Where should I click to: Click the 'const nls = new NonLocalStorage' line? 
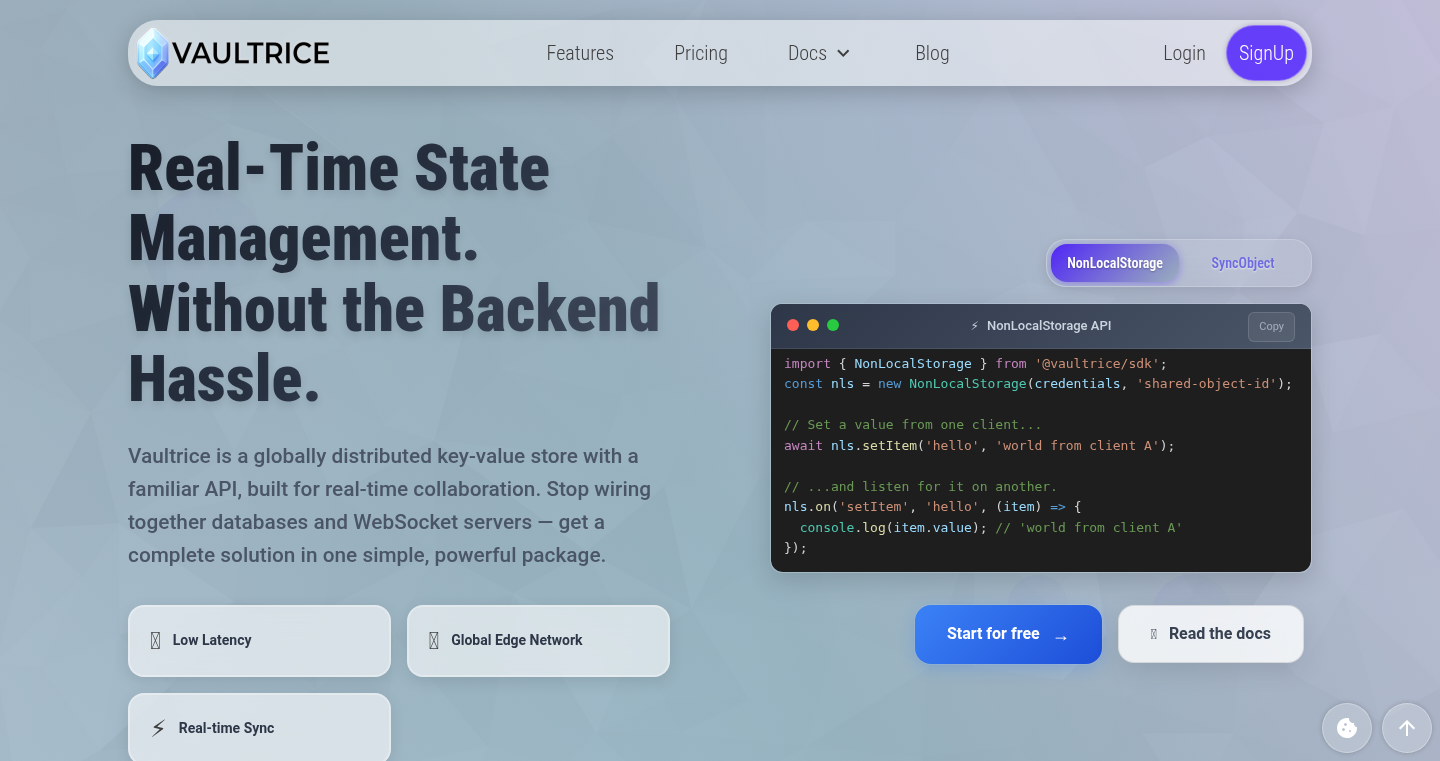[1038, 383]
